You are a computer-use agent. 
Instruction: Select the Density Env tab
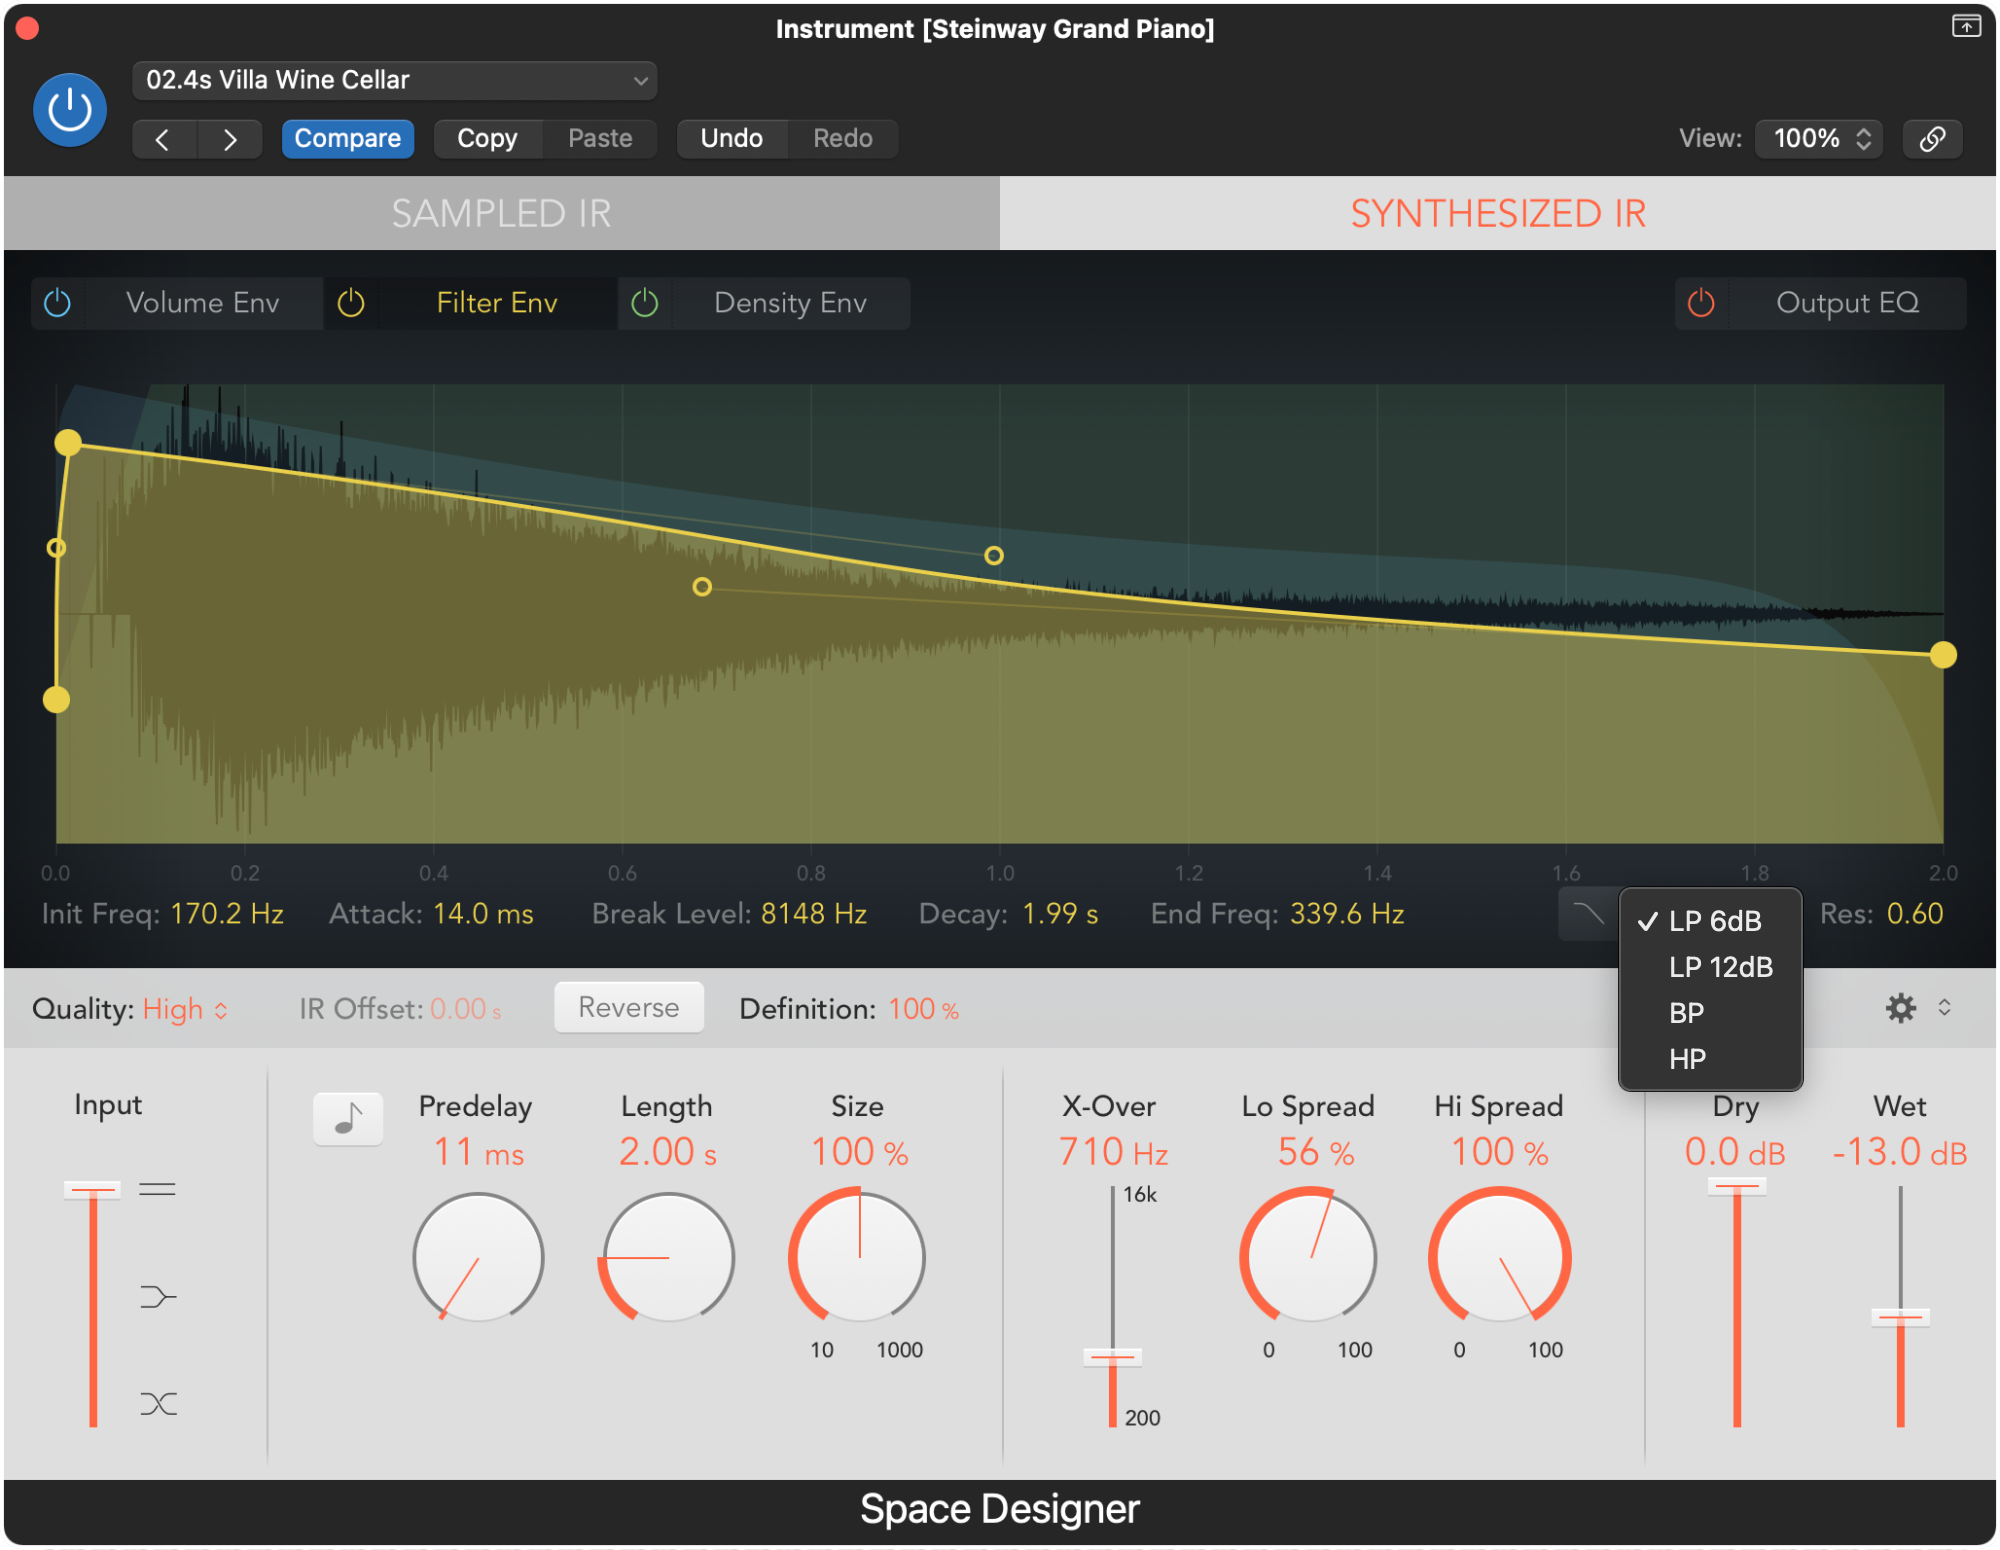[790, 303]
